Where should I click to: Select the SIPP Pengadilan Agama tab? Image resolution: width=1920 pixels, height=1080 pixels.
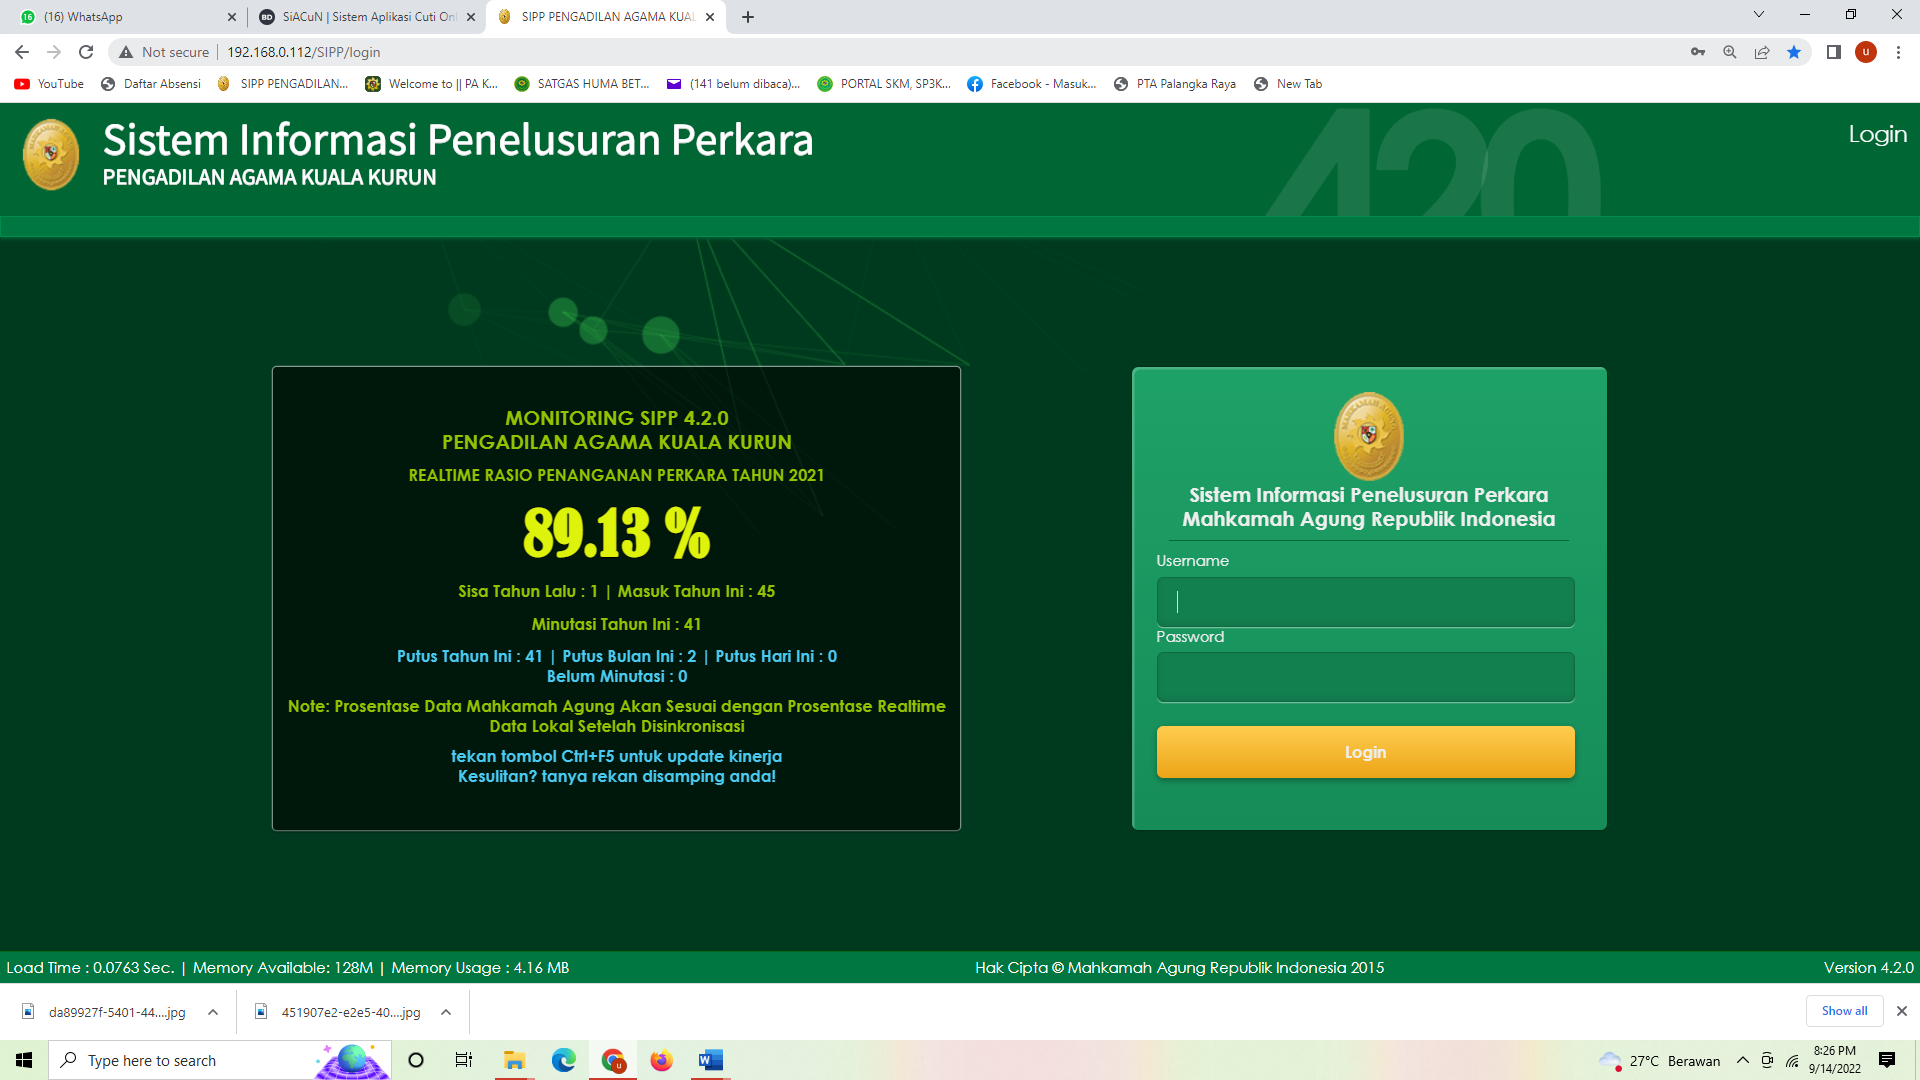pyautogui.click(x=605, y=17)
